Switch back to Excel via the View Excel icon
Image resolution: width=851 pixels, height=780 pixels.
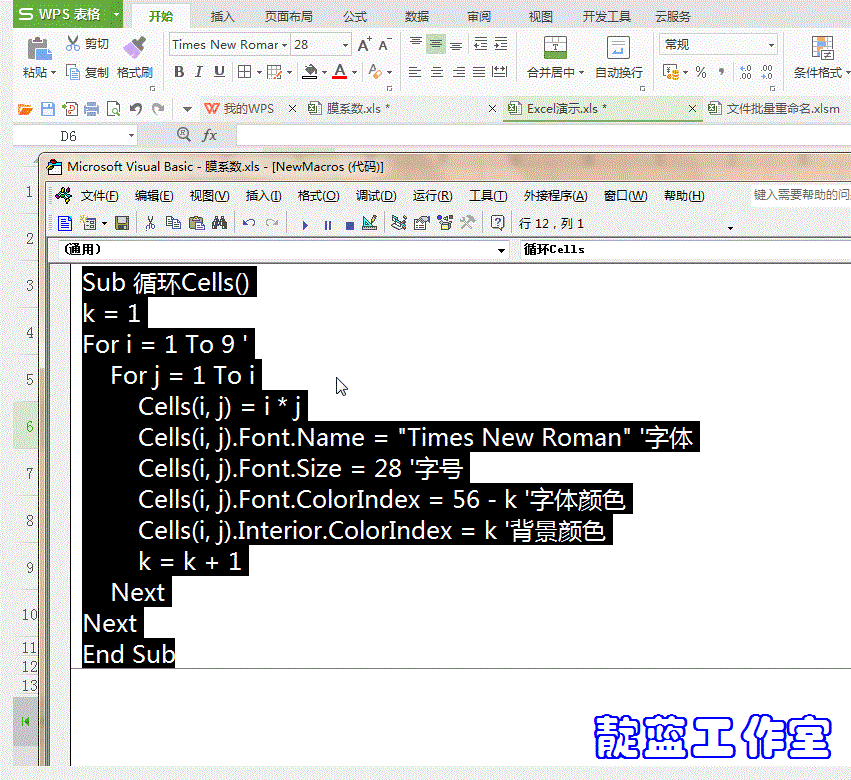(x=67, y=222)
